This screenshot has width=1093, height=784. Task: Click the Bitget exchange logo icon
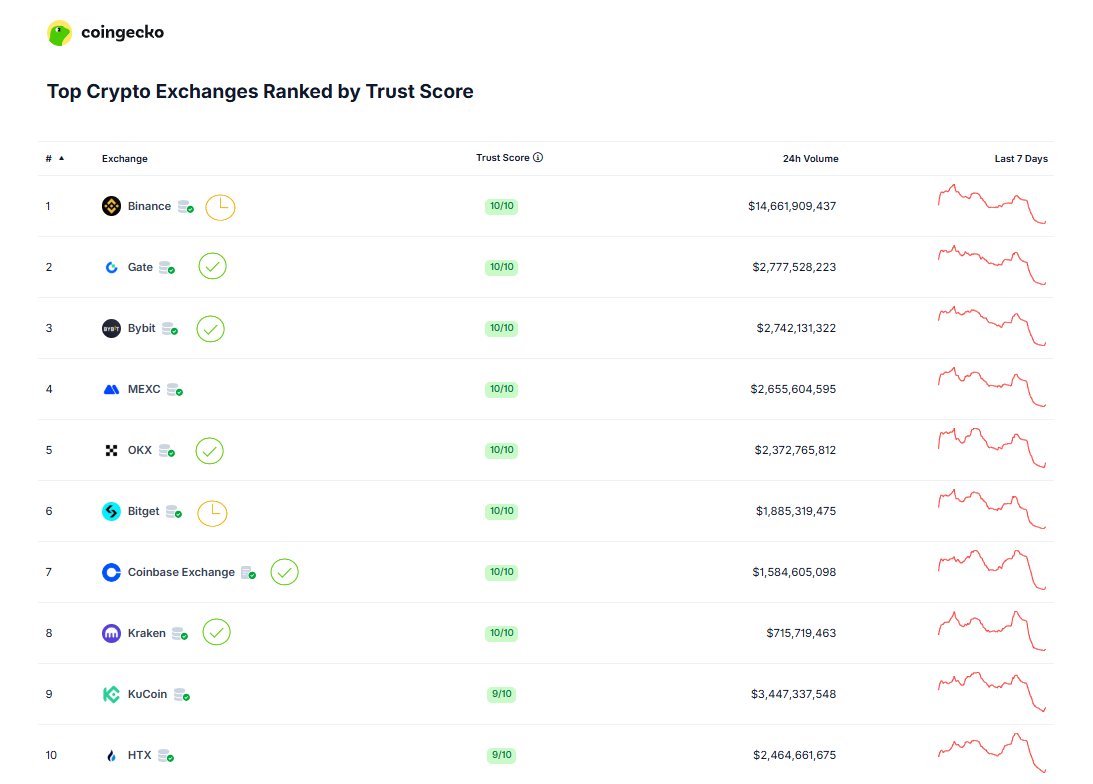(x=112, y=512)
